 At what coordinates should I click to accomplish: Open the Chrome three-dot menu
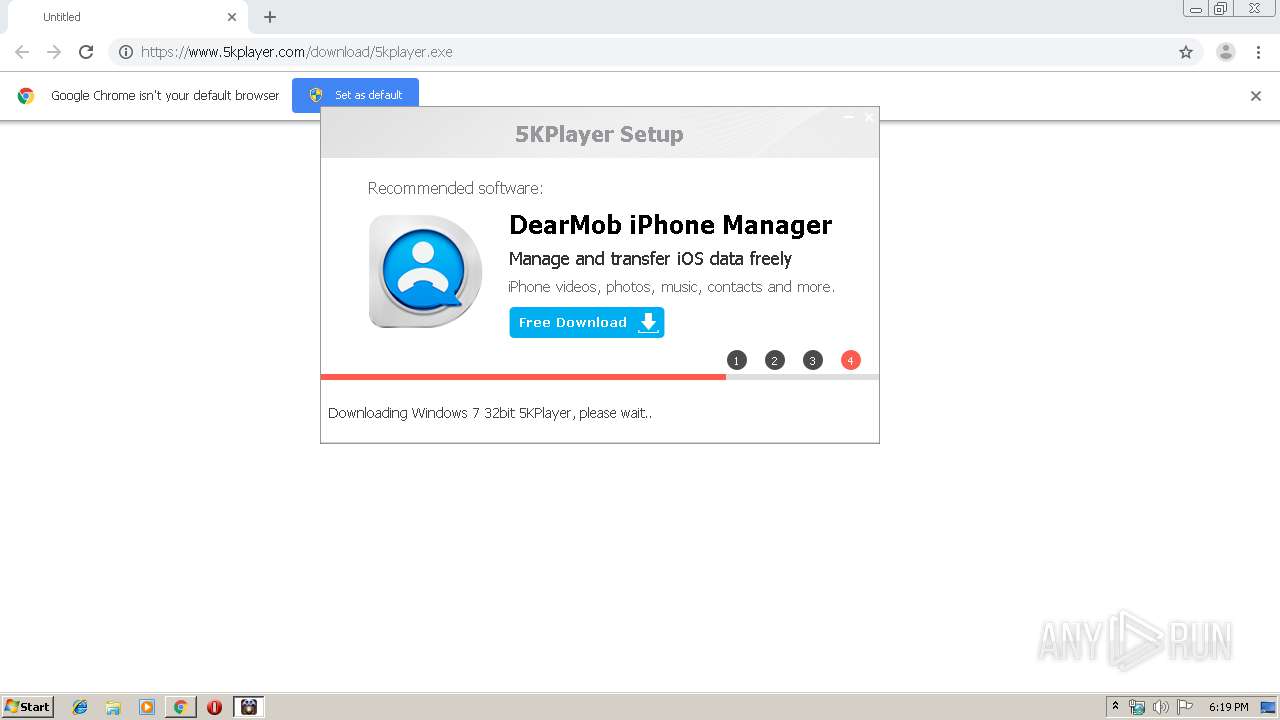pos(1258,52)
